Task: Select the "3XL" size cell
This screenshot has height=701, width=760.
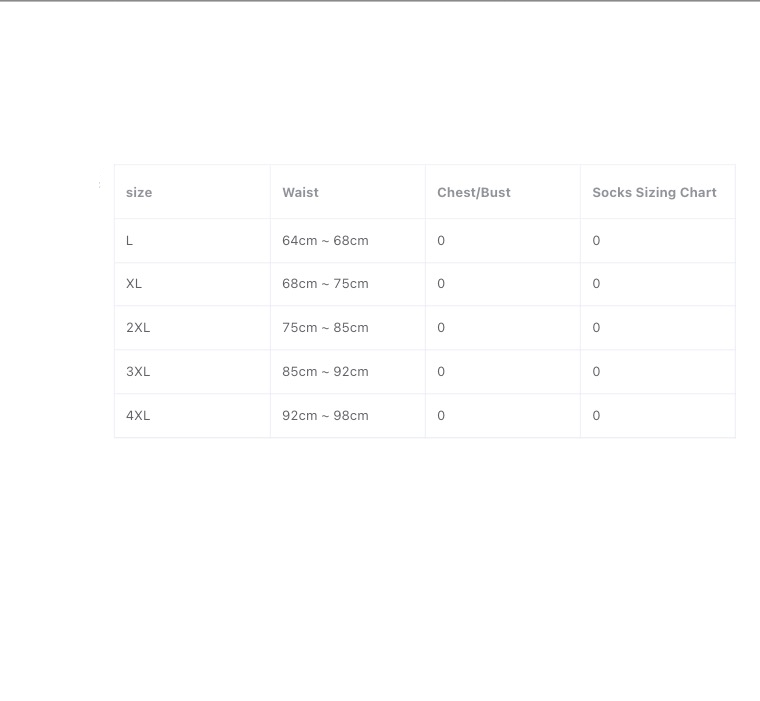Action: [138, 372]
